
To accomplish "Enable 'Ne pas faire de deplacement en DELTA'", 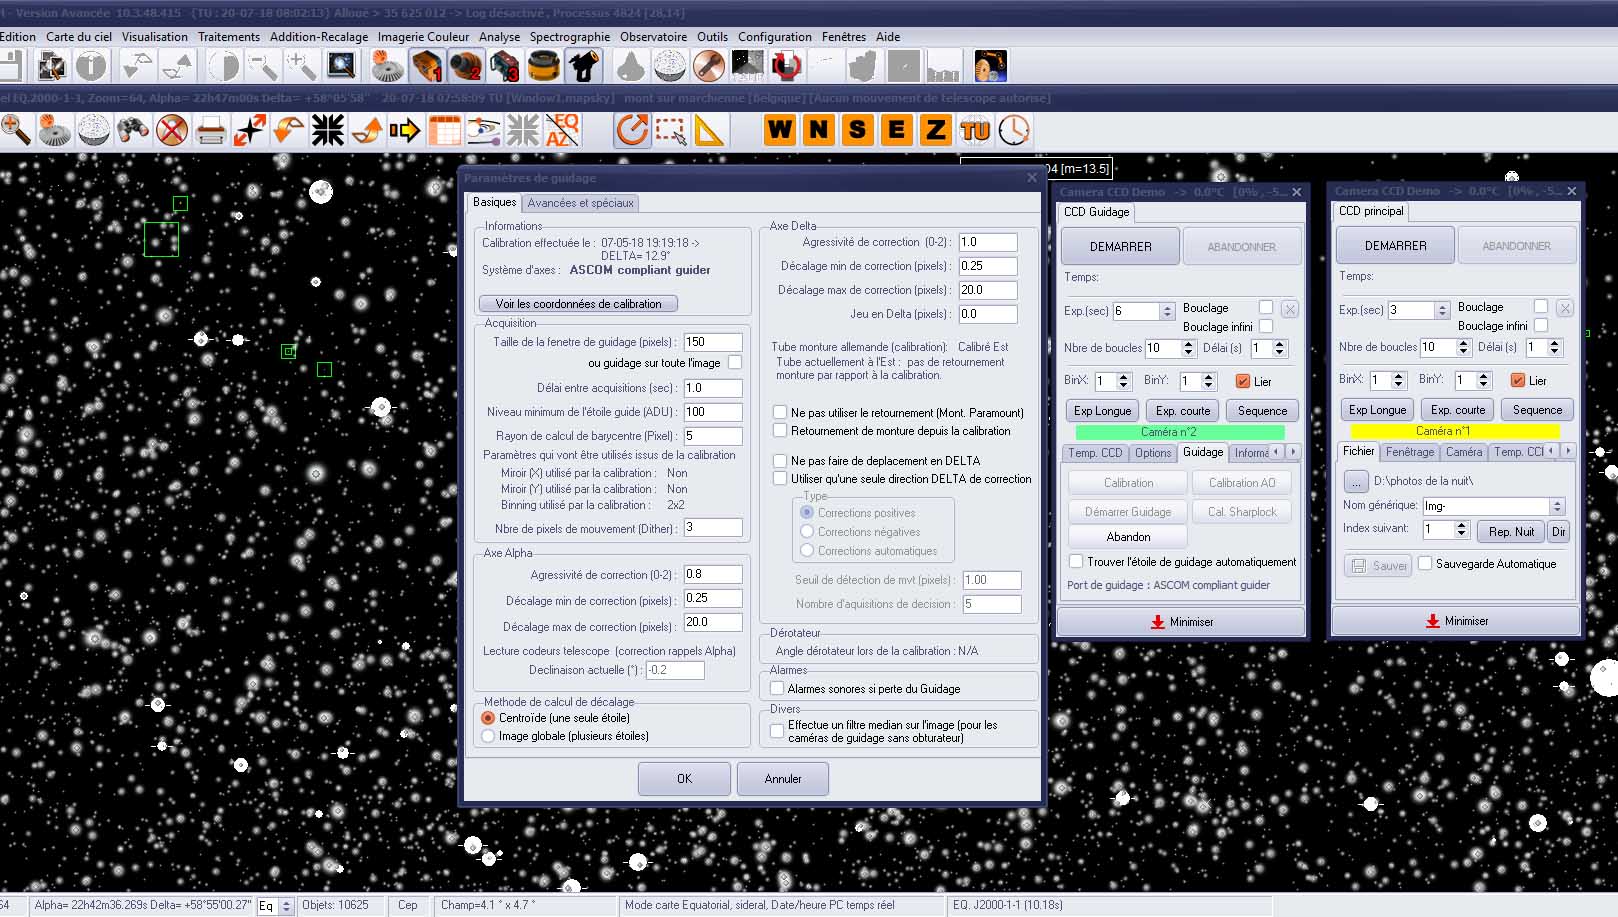I will 780,461.
